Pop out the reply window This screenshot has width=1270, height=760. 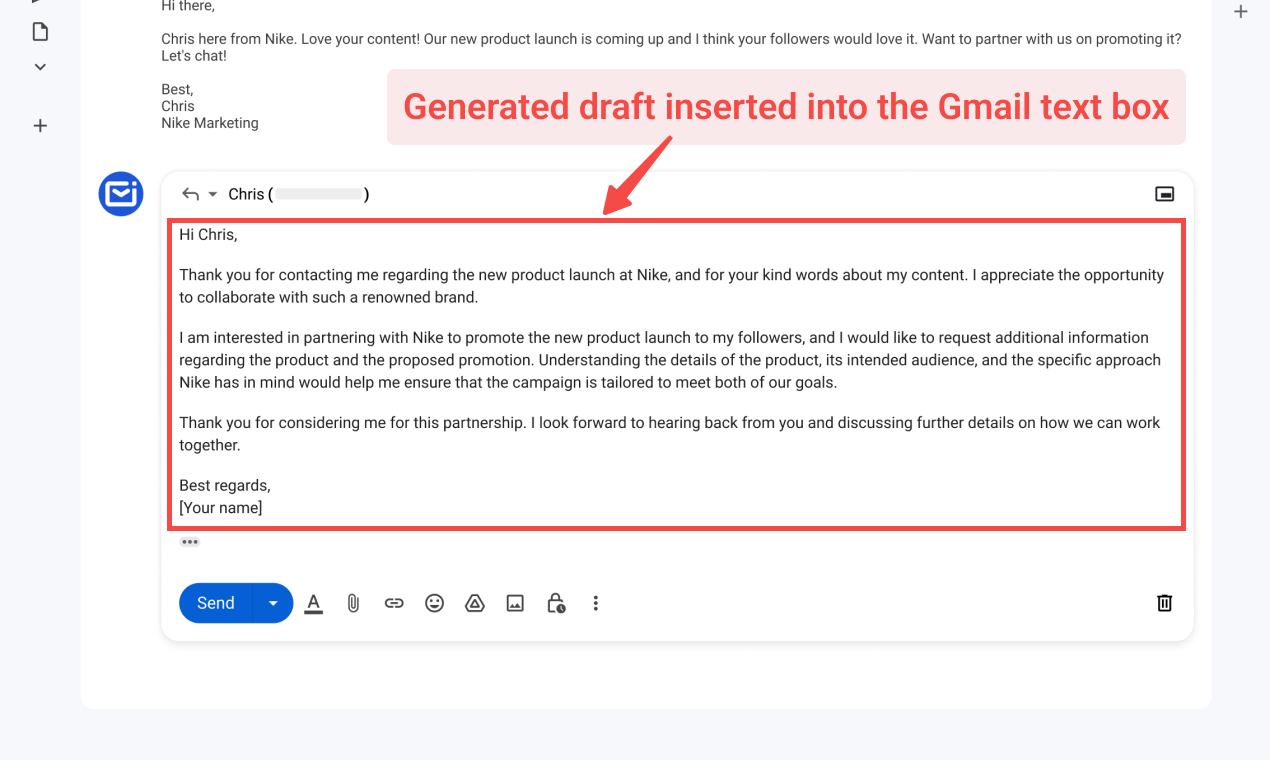pyautogui.click(x=1165, y=194)
